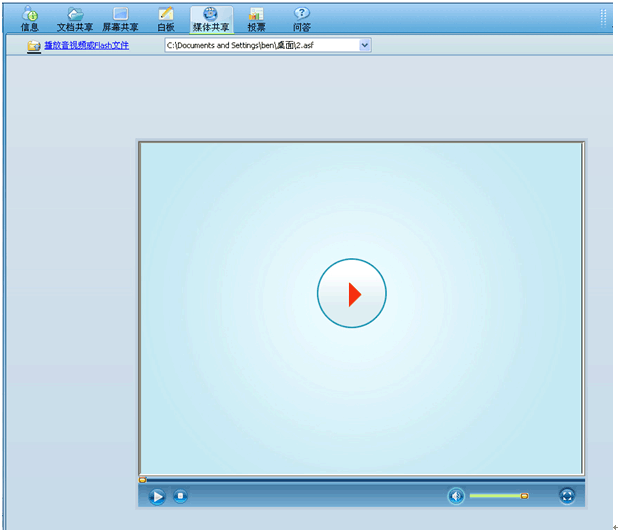Select the 媒体共享 media sharing tab
This screenshot has height=530, width=618.
pyautogui.click(x=211, y=19)
